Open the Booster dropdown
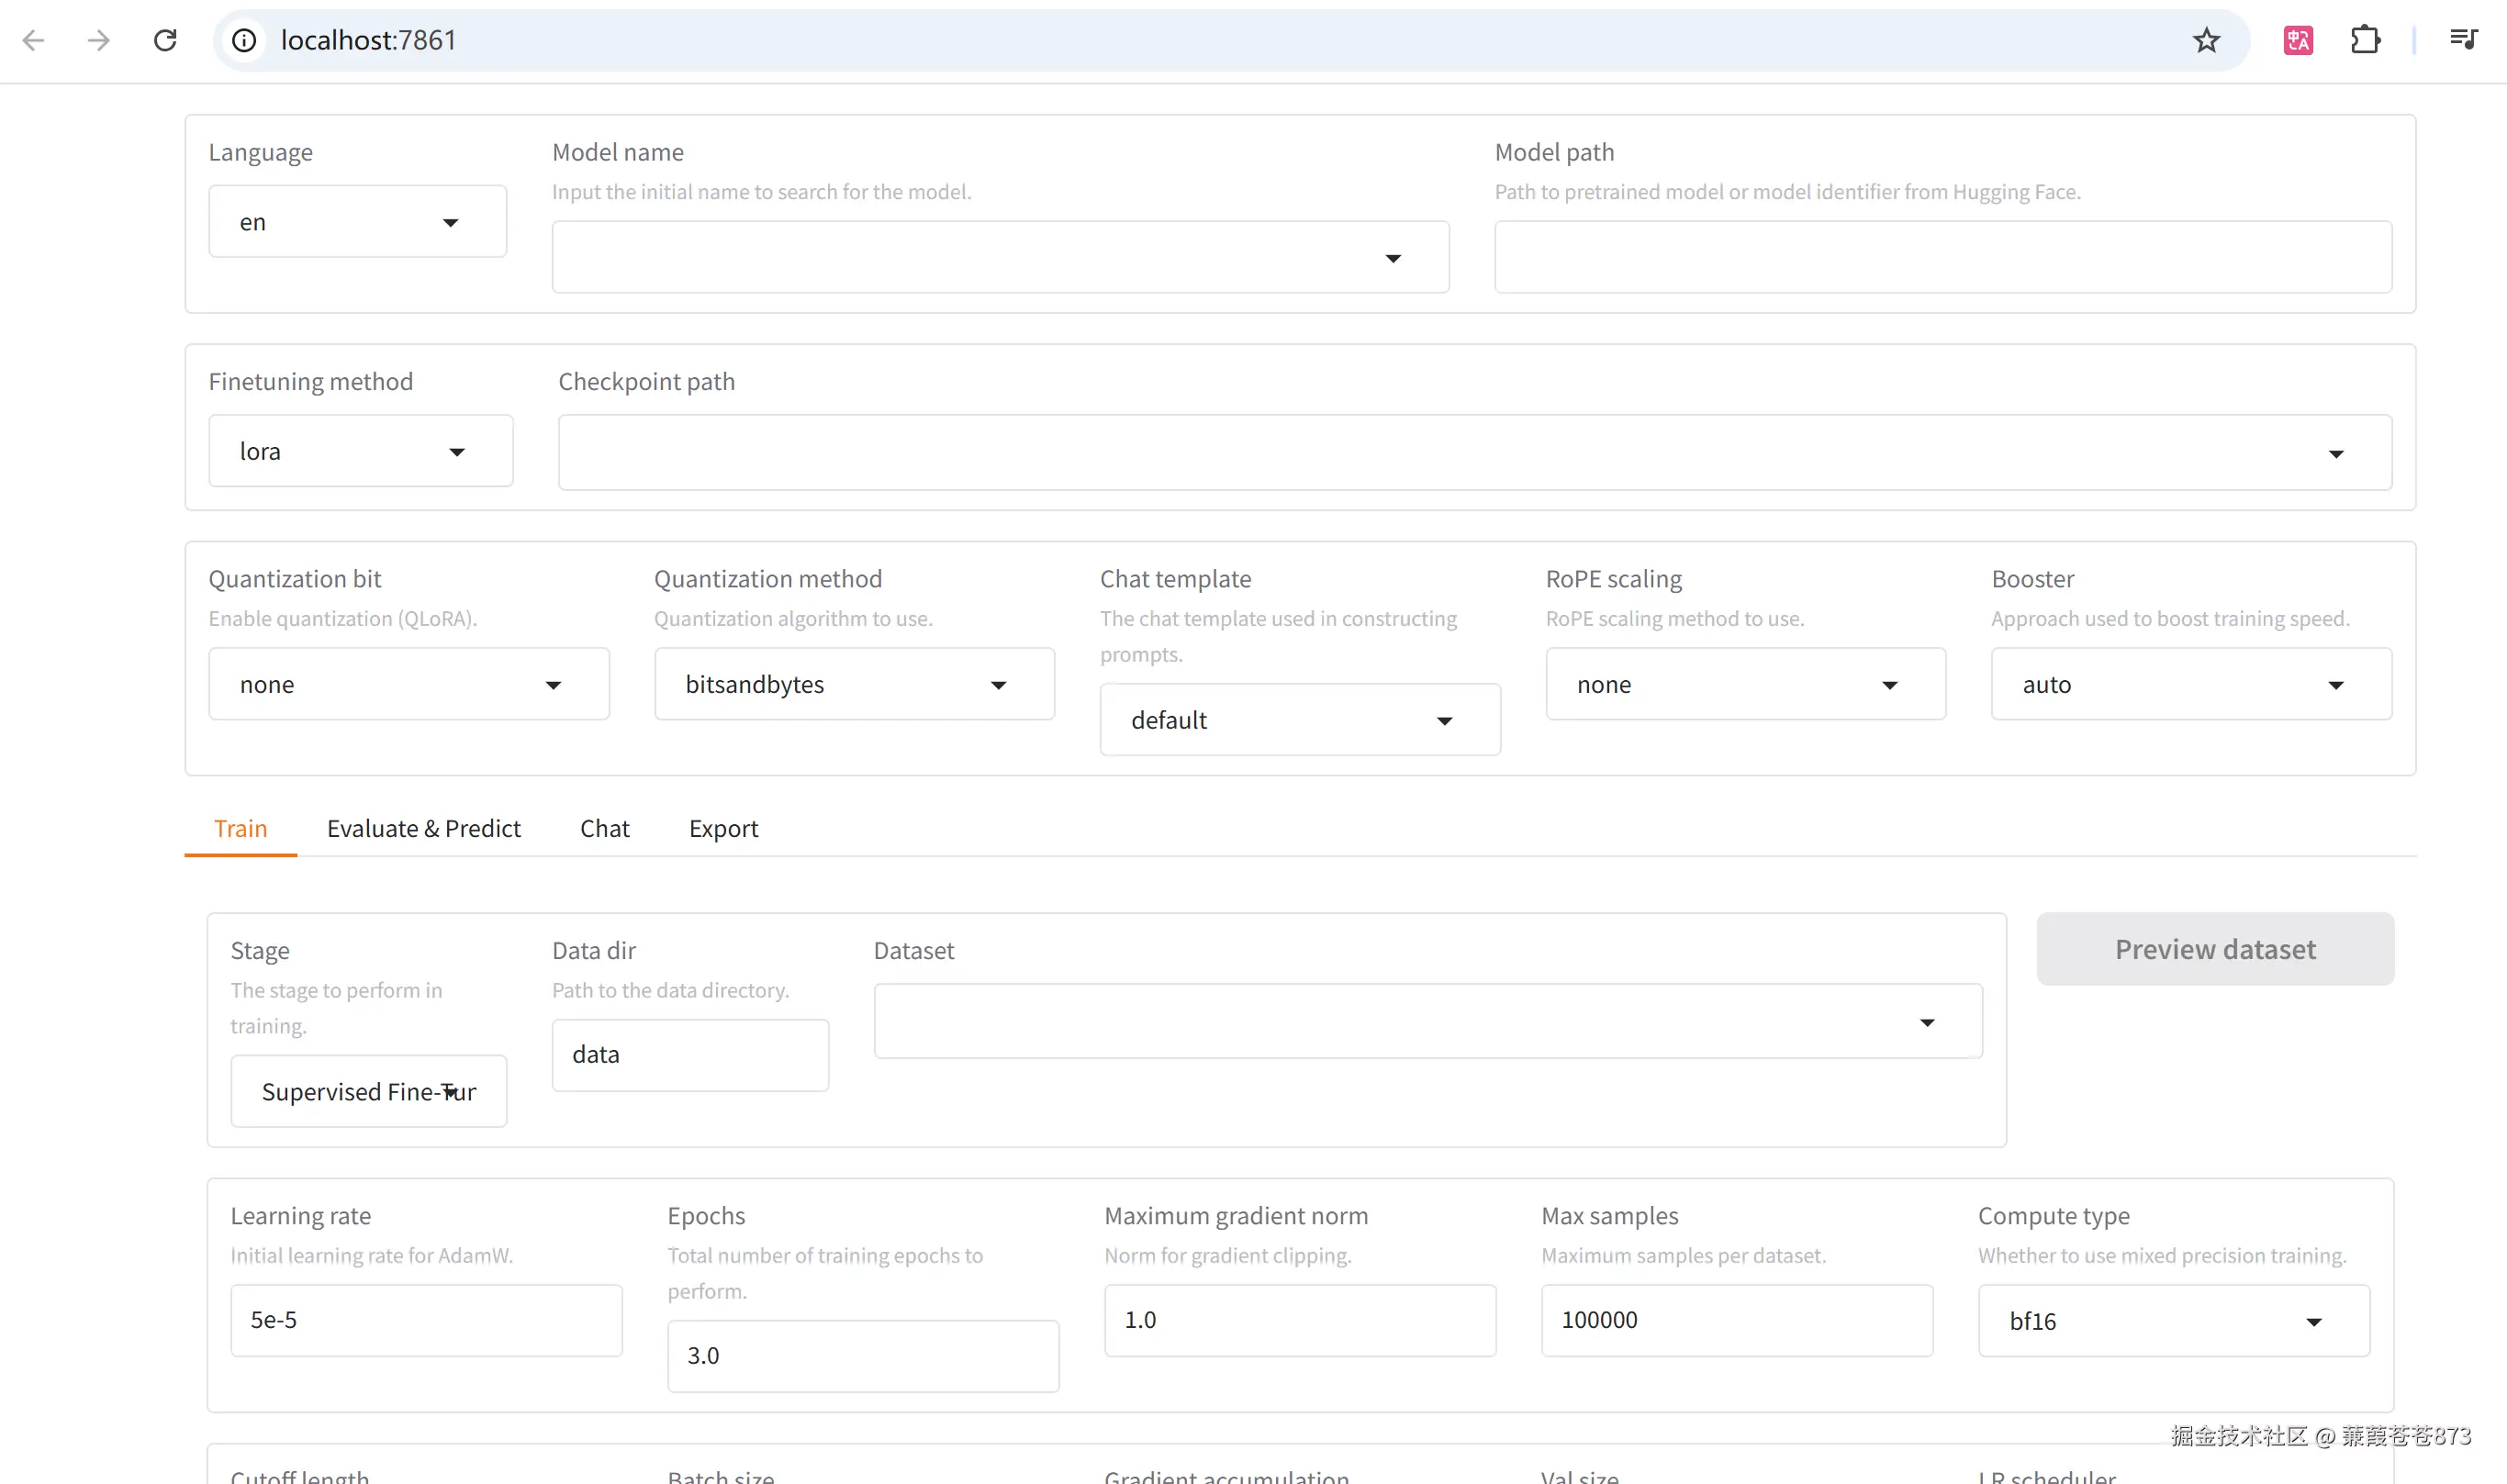 coord(2190,685)
